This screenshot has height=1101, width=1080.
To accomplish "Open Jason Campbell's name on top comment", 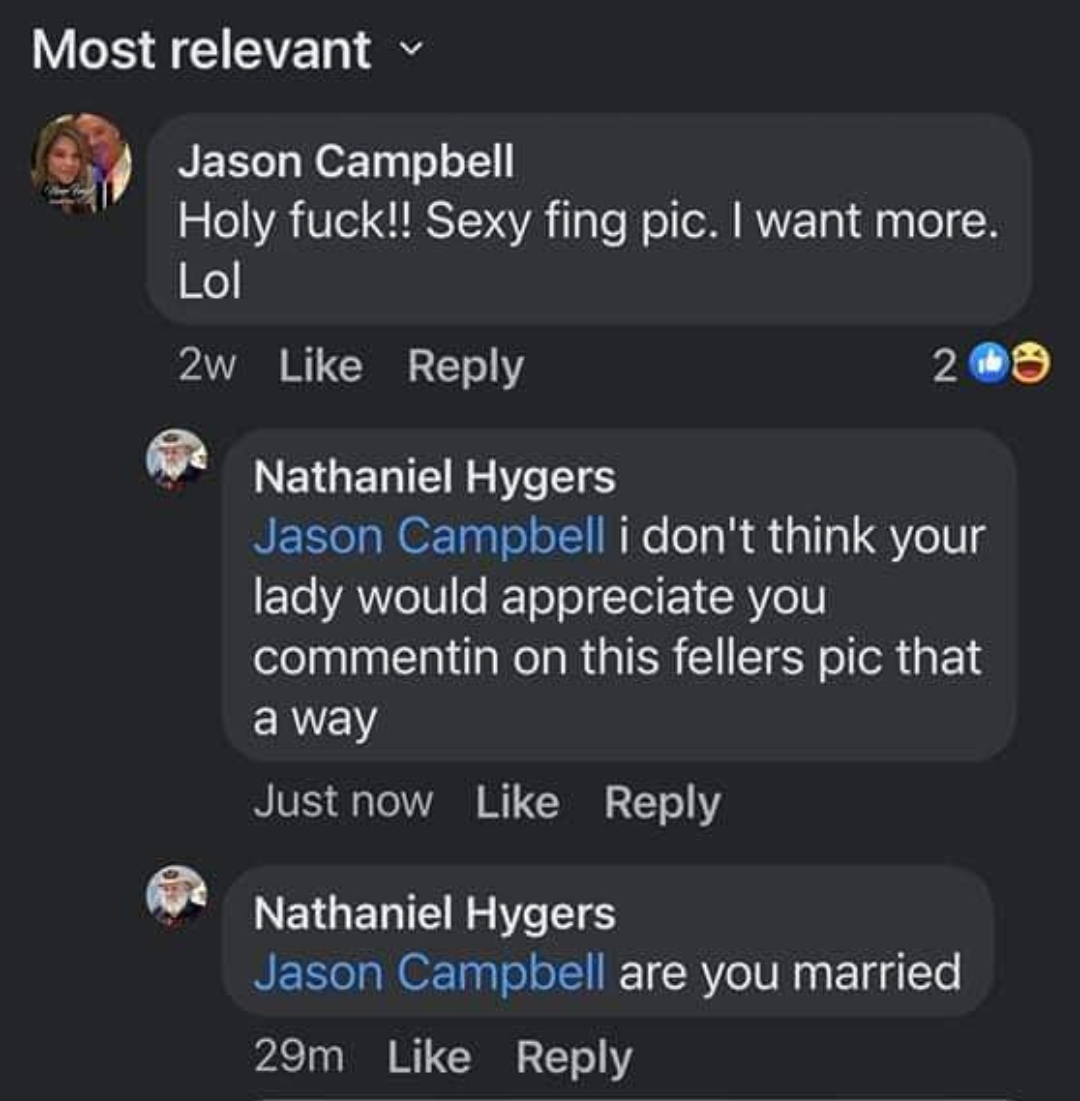I will tap(345, 161).
